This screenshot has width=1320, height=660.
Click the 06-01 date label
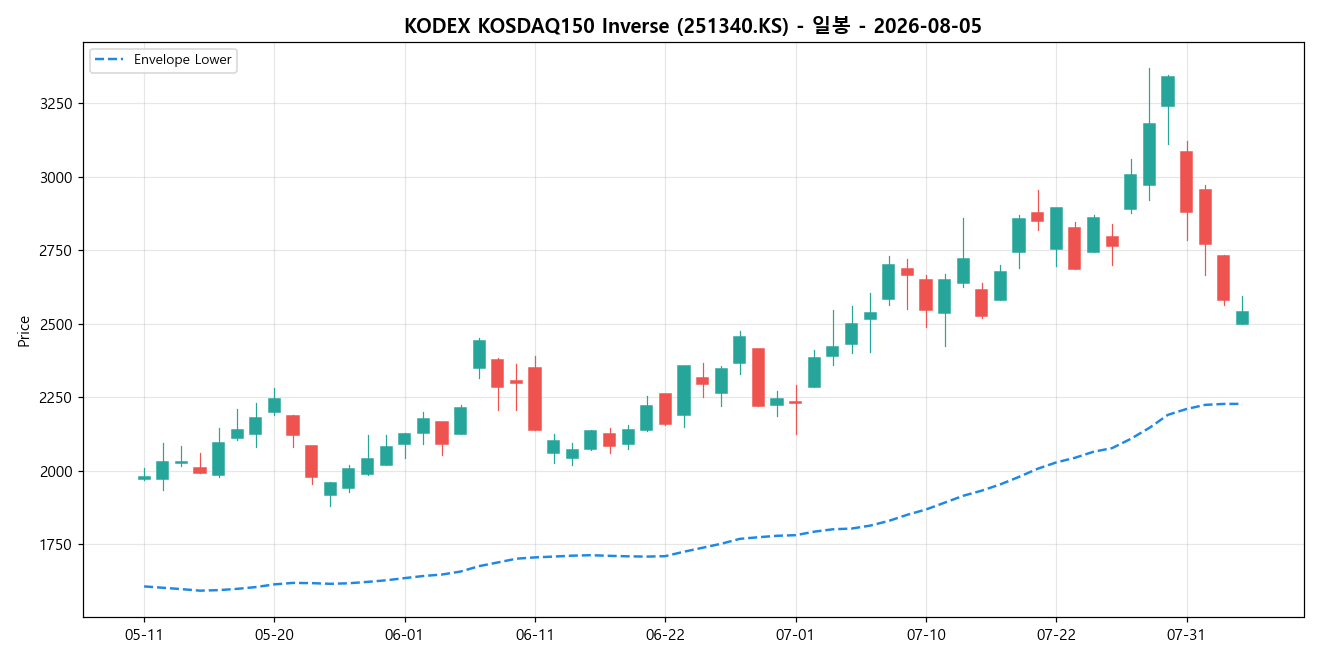point(404,634)
